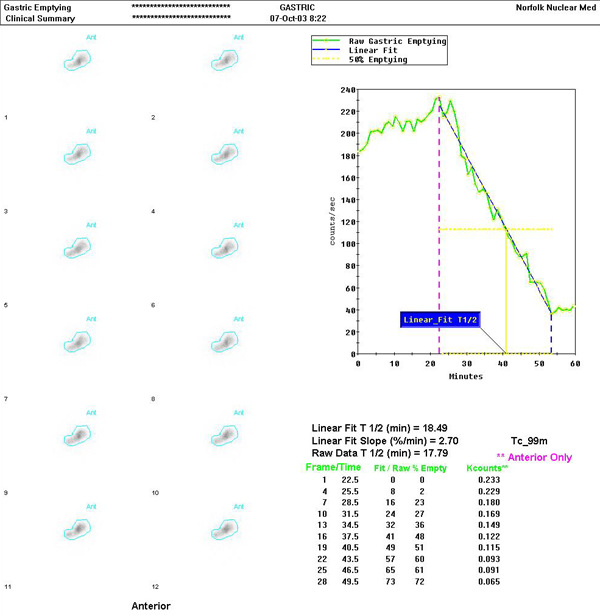Click the 'counts/sec' y-axis label
Screen dimensions: 600x615
click(332, 221)
